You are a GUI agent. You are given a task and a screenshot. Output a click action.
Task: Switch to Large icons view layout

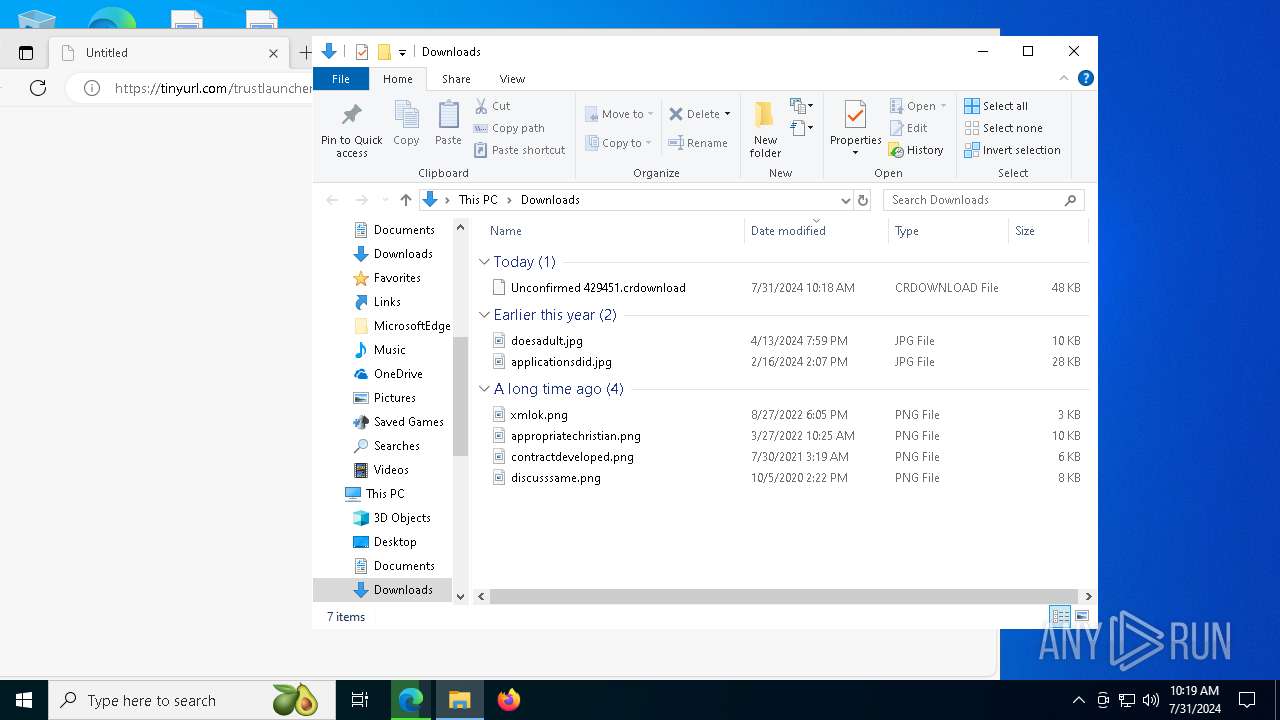click(x=1081, y=616)
